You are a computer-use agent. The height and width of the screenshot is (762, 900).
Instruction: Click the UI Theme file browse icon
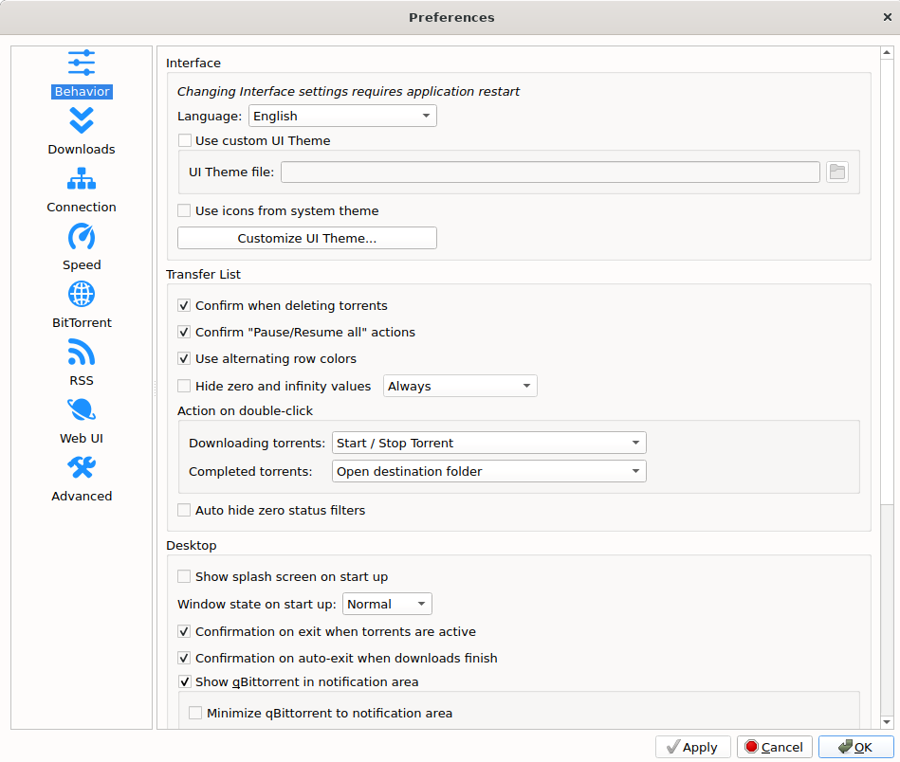tap(837, 171)
